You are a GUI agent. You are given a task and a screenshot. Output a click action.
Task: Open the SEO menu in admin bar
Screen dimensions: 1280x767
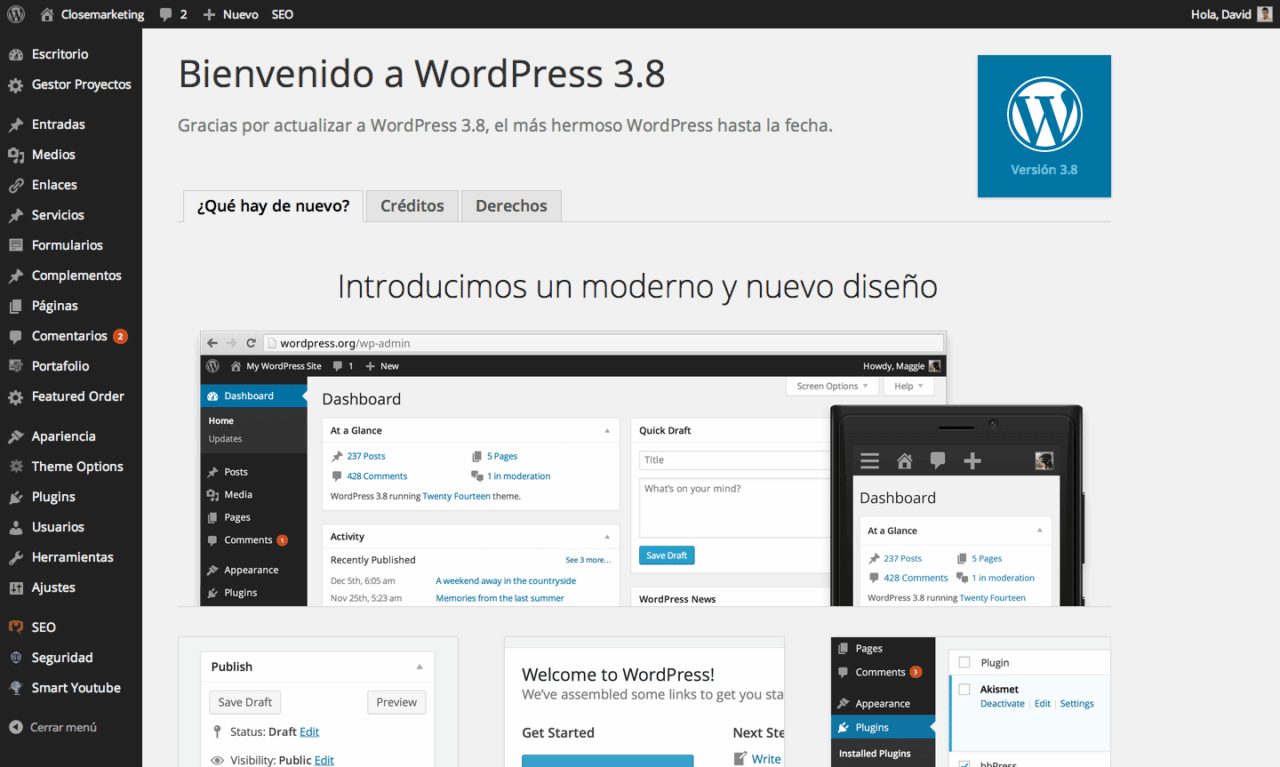(283, 15)
